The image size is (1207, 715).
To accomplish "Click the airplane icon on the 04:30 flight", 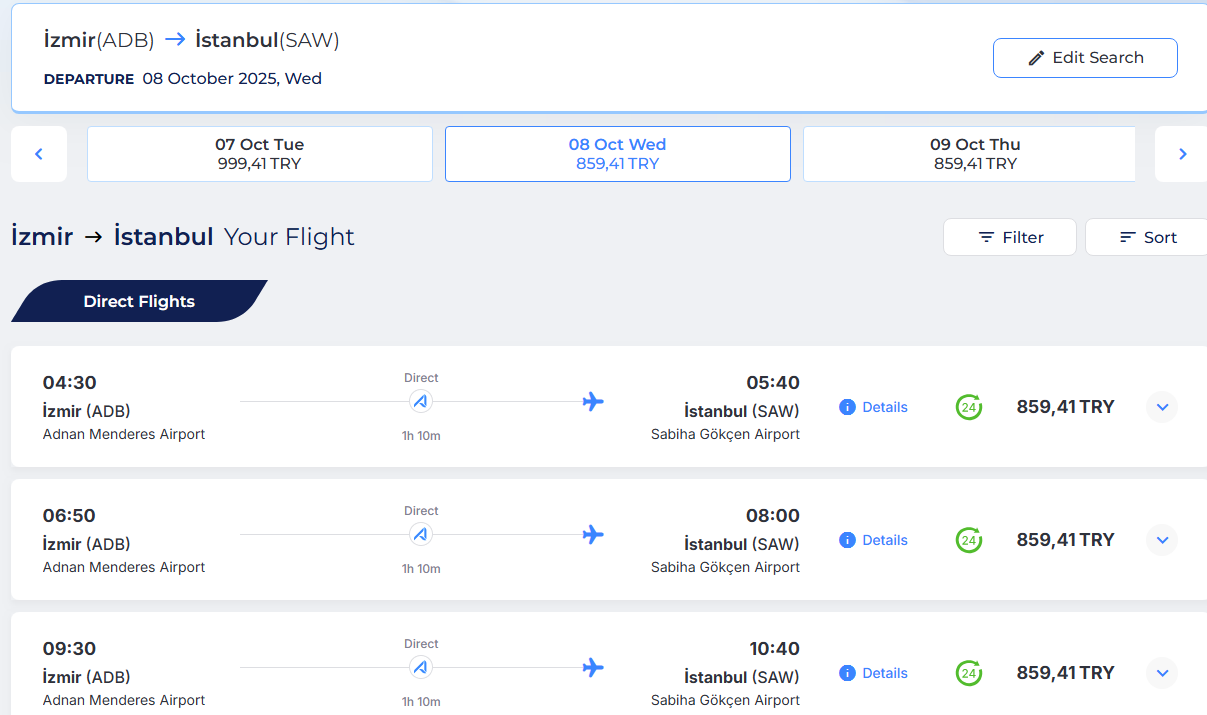I will tap(593, 401).
